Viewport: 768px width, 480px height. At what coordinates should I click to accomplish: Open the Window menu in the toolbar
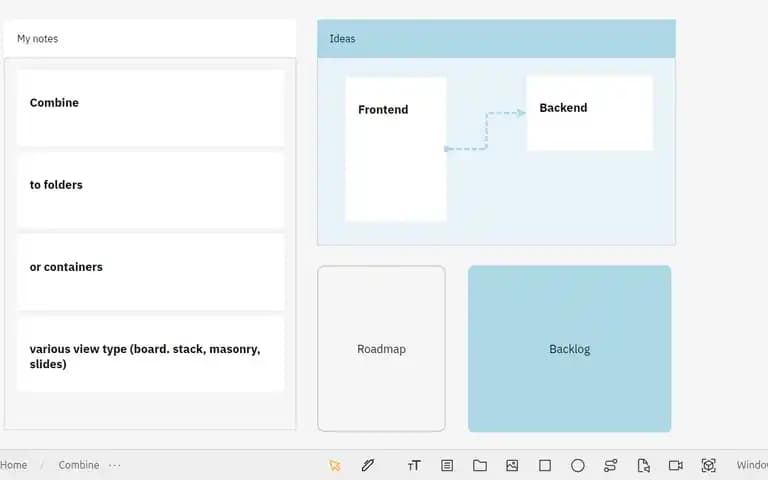click(752, 465)
